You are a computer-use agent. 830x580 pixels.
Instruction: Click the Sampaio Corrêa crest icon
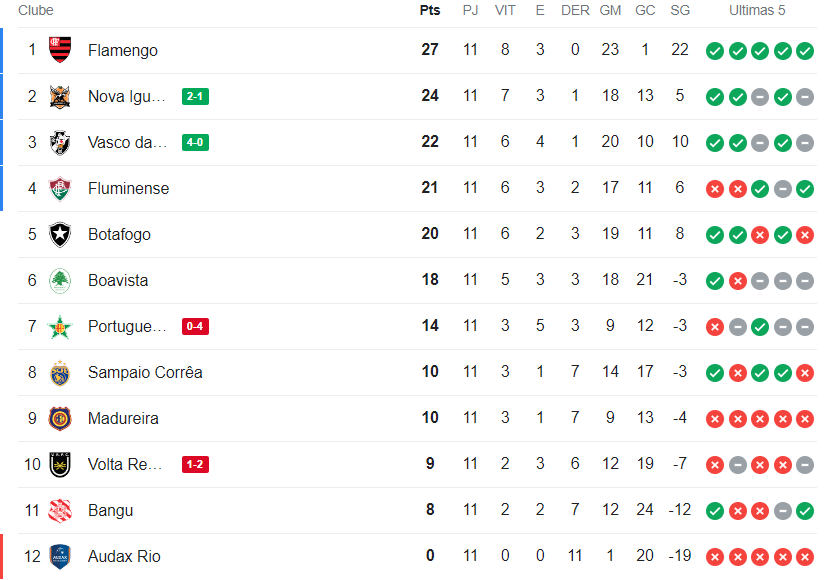60,372
